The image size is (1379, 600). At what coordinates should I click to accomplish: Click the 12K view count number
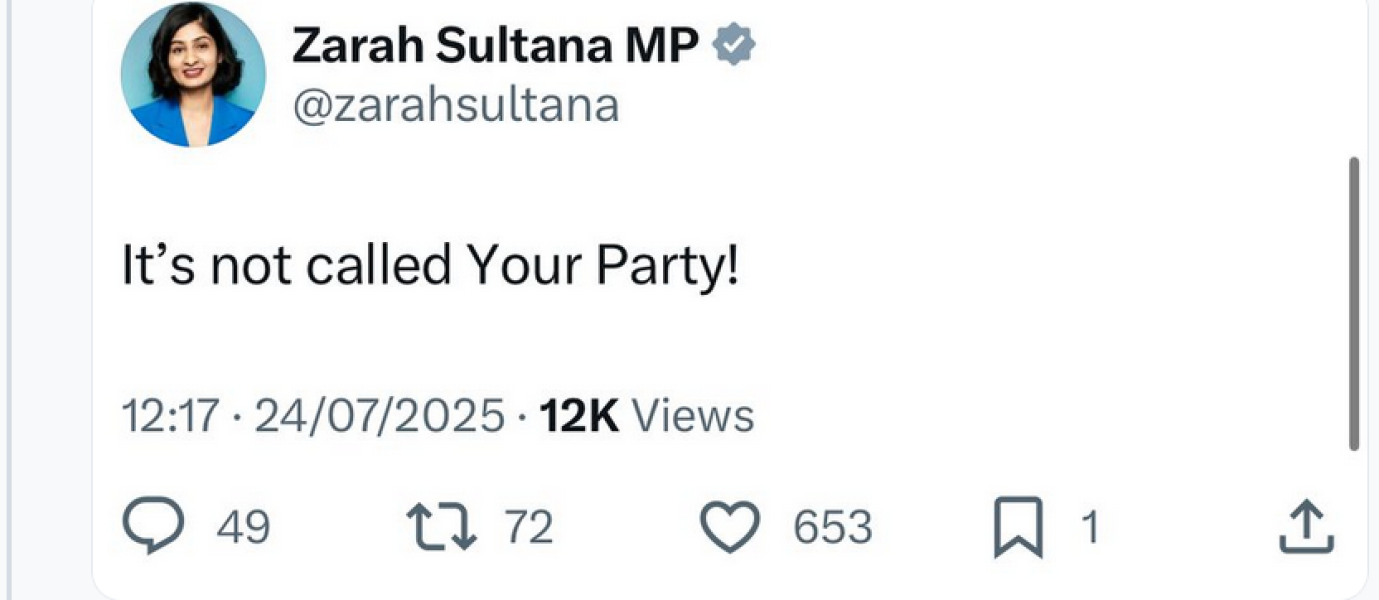pos(579,415)
